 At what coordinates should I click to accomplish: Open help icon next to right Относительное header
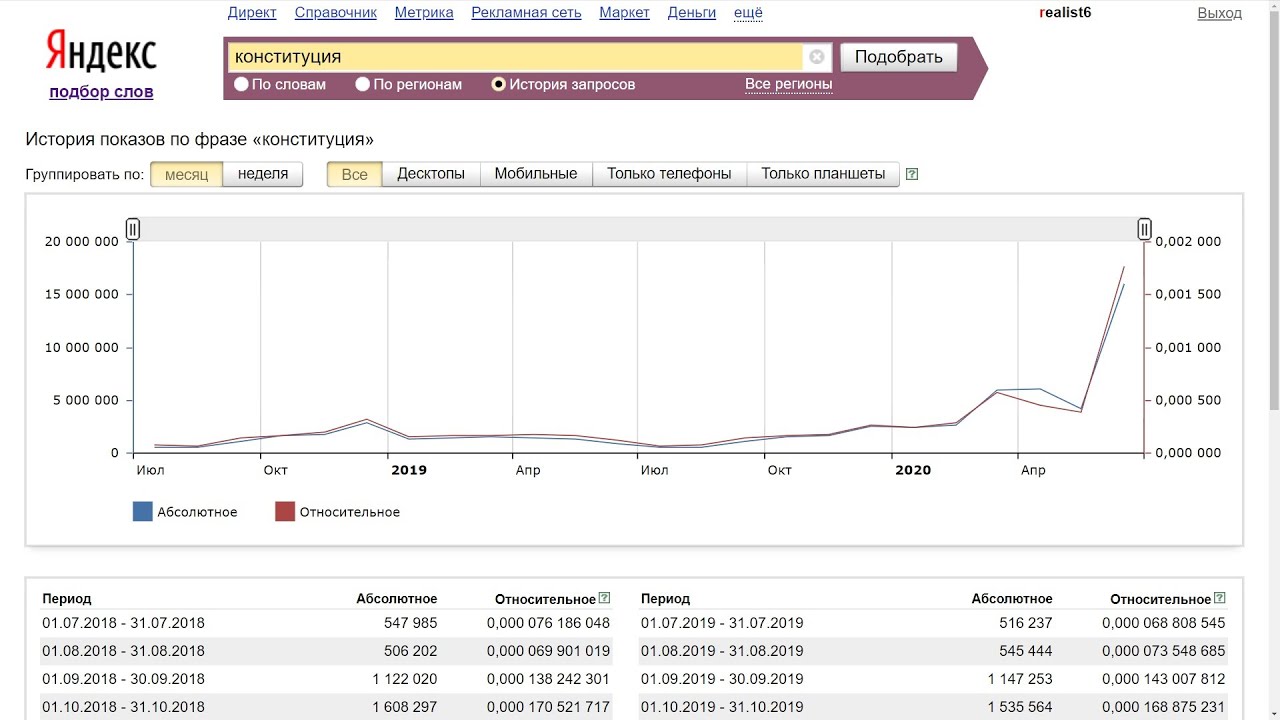[x=1220, y=598]
